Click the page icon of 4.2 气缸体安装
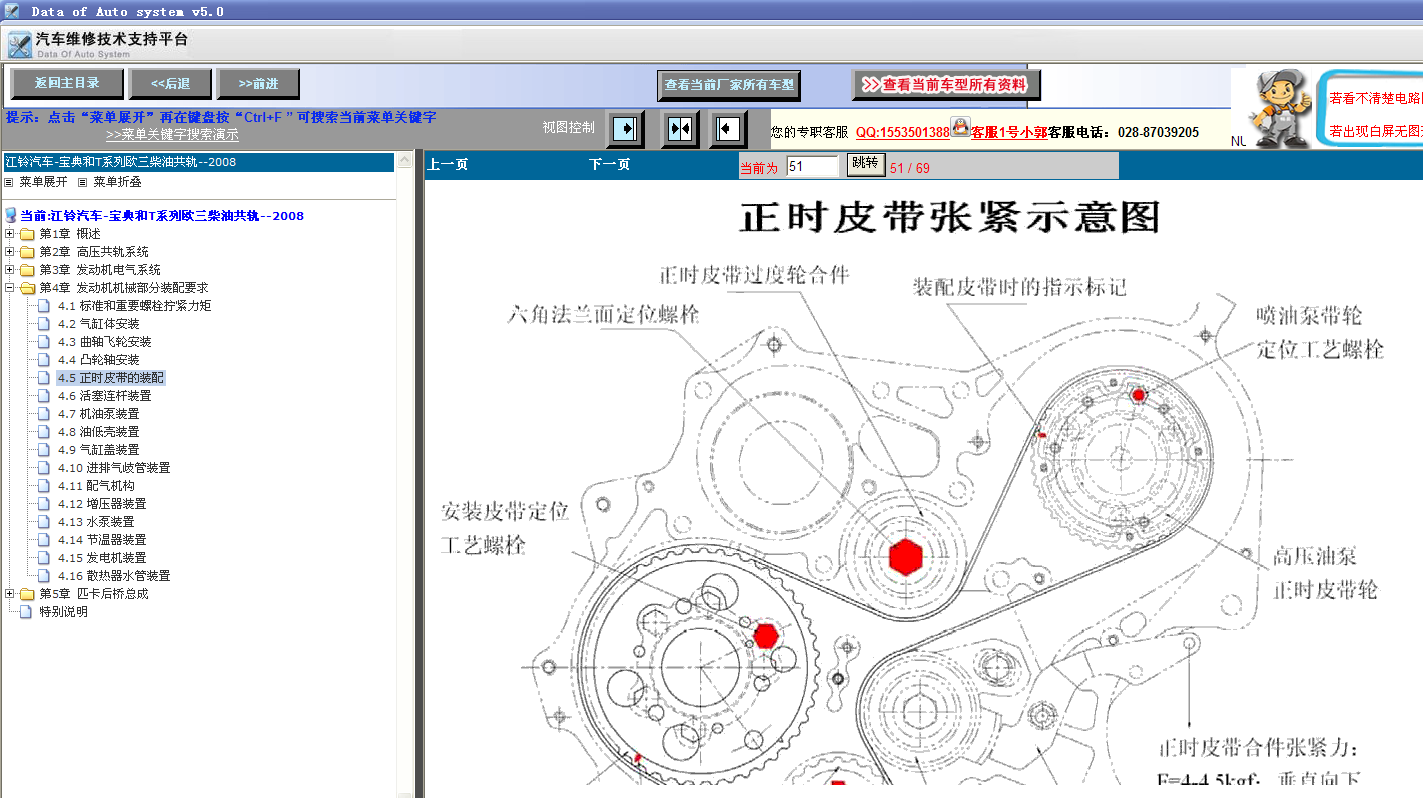 [x=44, y=324]
